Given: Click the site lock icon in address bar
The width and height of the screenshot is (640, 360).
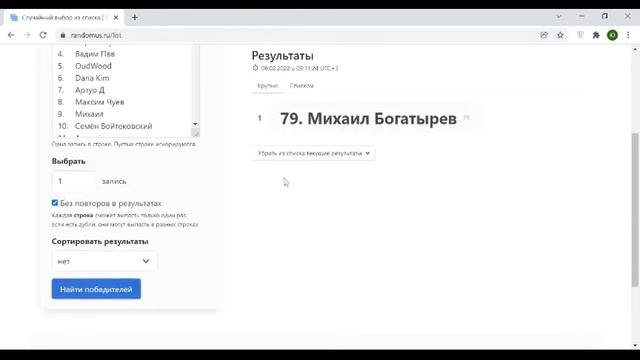Looking at the screenshot, I should pos(62,36).
